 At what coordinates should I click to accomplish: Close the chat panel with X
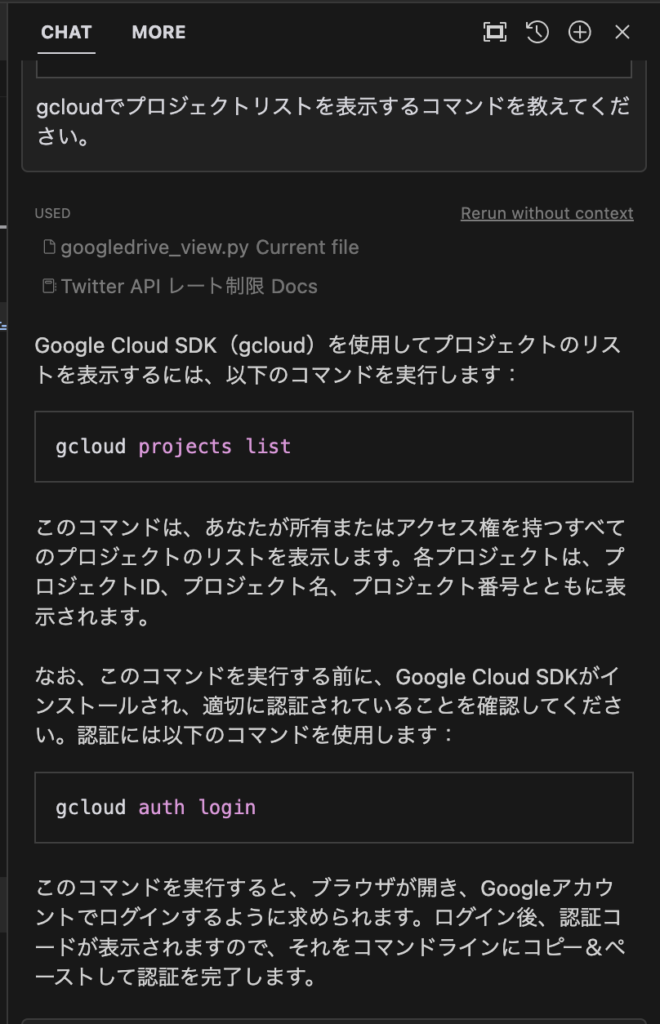[x=622, y=32]
